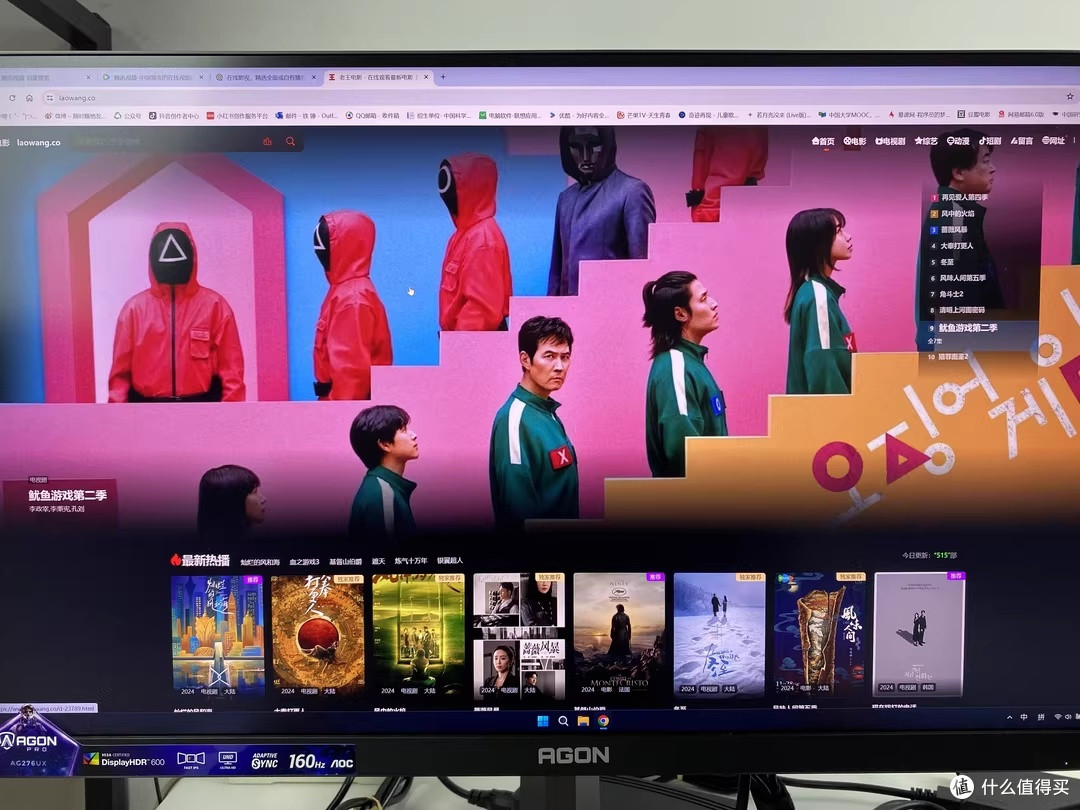This screenshot has width=1080, height=810.
Task: Open the 综艺 navigation item
Action: coord(926,141)
